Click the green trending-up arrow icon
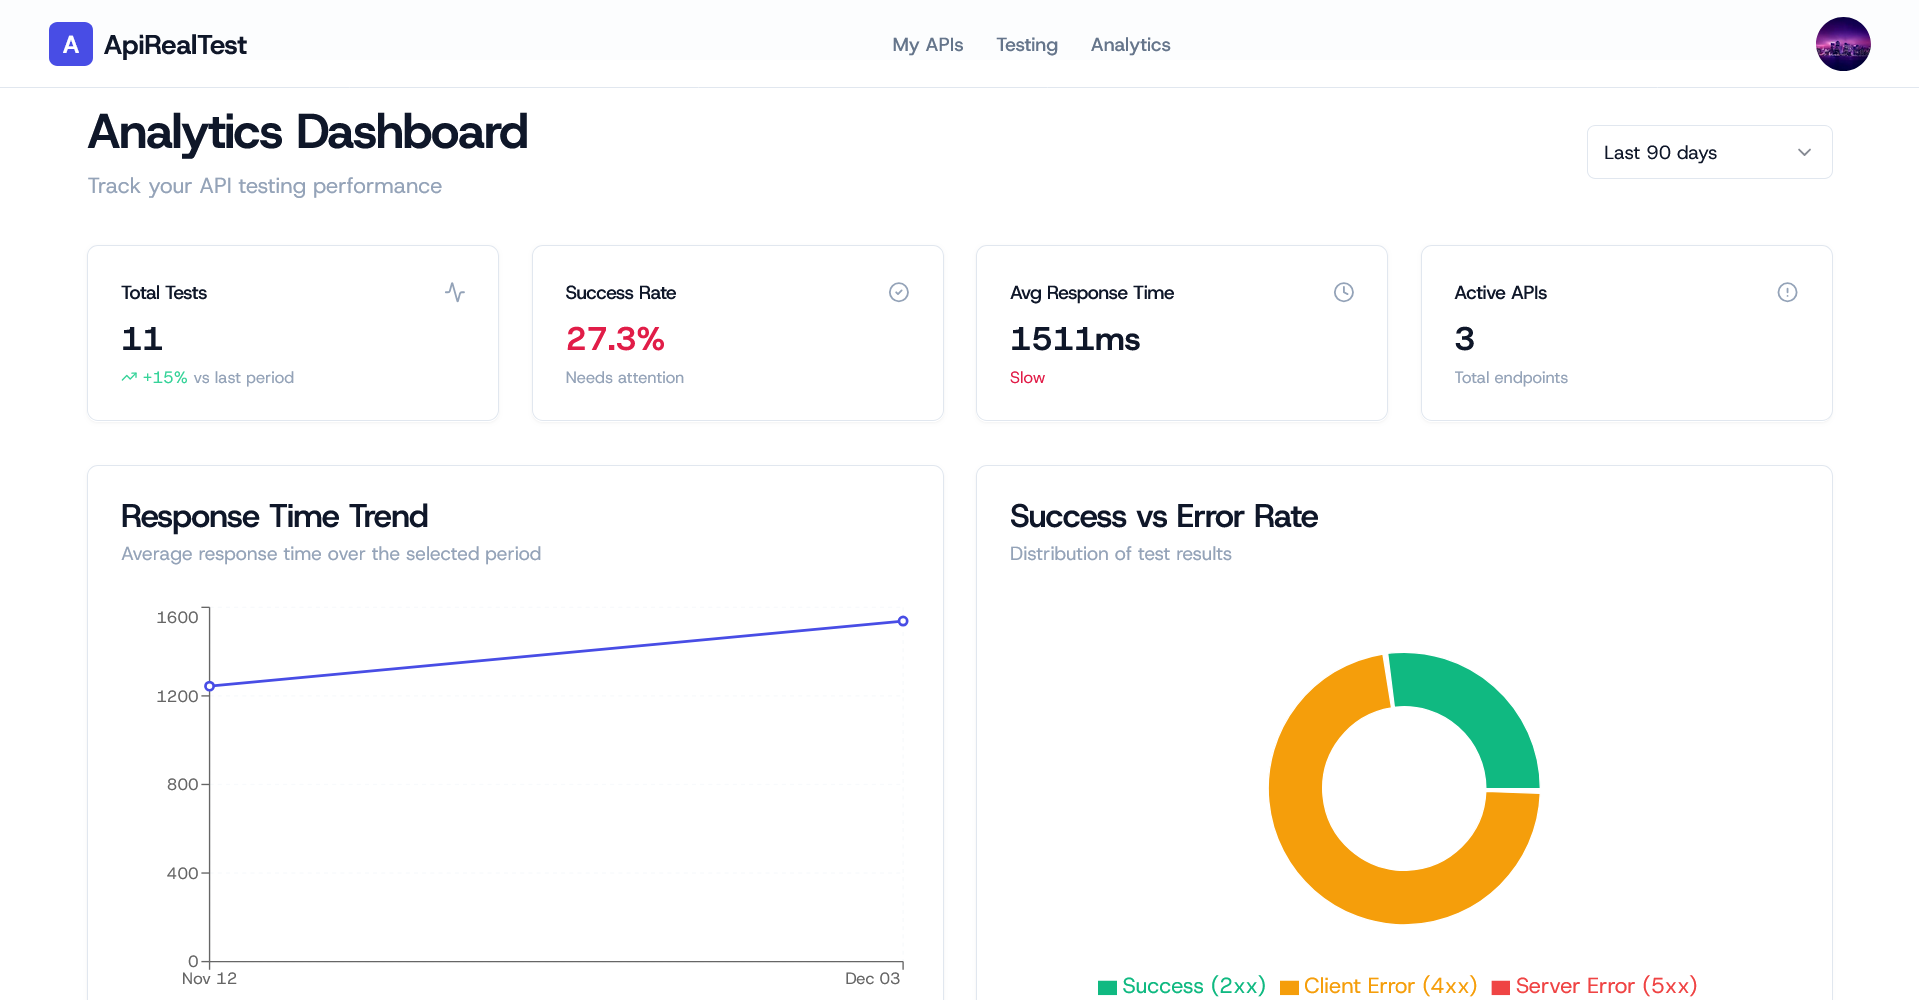This screenshot has width=1919, height=1000. (128, 377)
